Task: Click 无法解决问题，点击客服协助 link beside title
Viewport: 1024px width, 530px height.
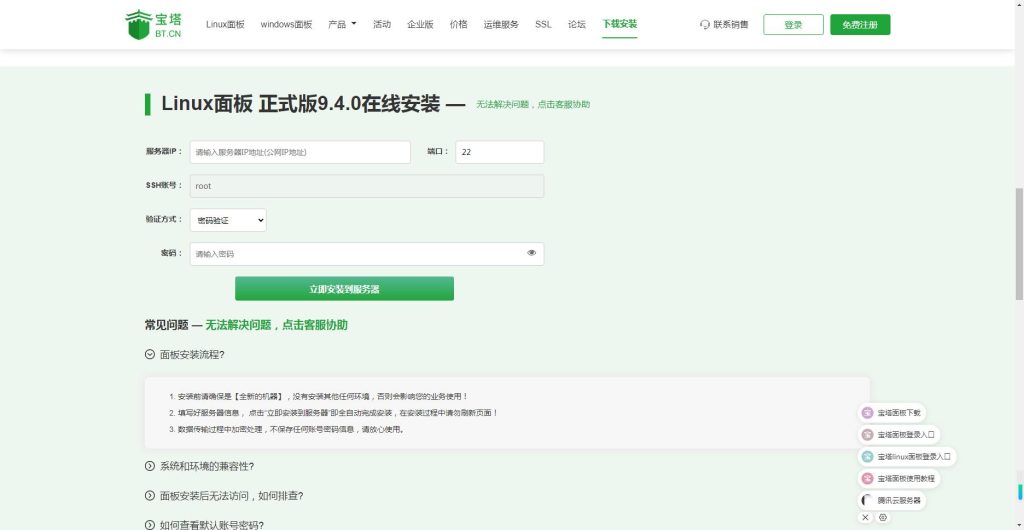Action: pyautogui.click(x=533, y=104)
